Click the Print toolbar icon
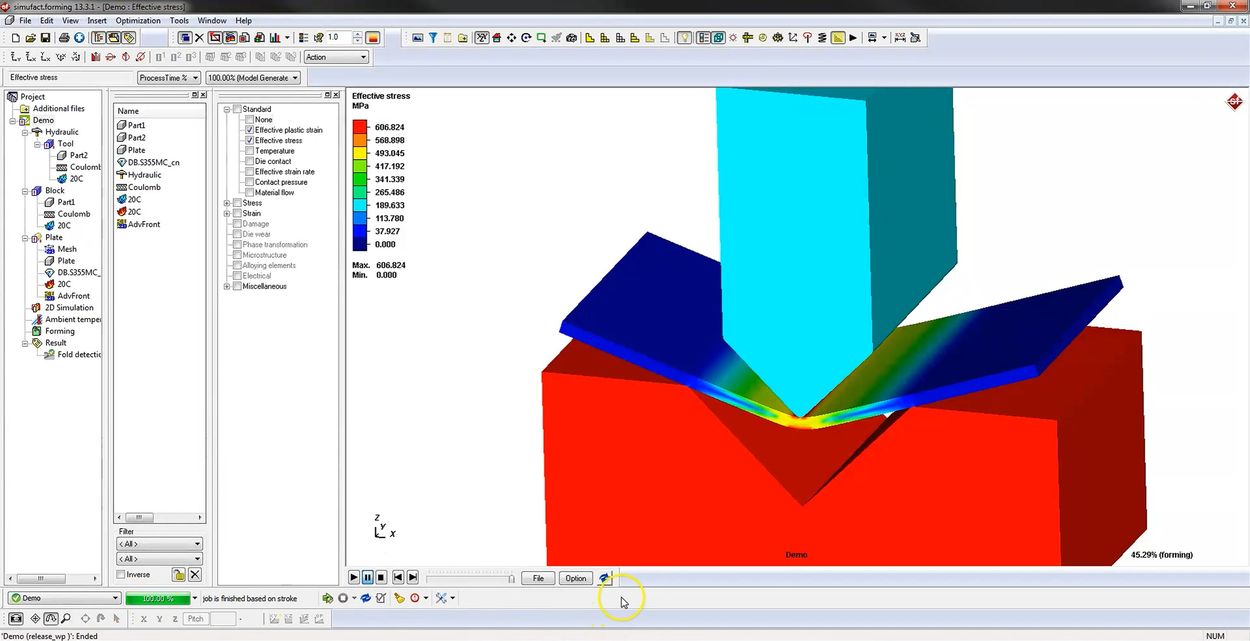 [64, 37]
